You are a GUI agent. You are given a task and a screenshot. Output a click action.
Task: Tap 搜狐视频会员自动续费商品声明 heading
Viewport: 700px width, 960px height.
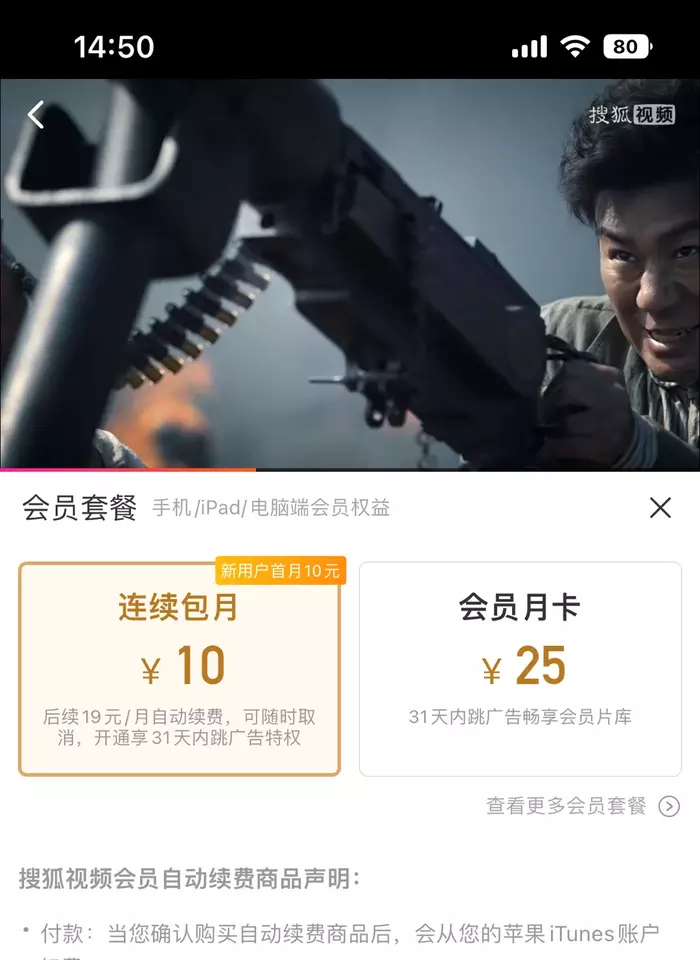(x=189, y=878)
